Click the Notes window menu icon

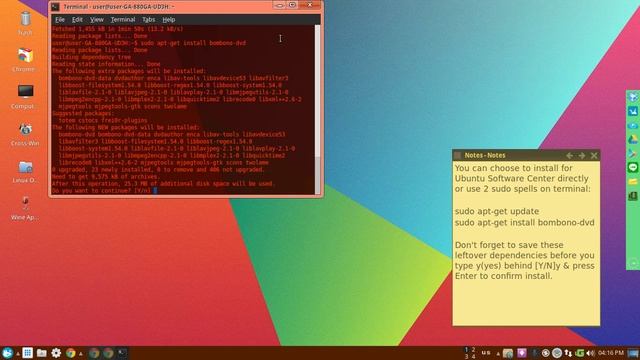(x=458, y=155)
